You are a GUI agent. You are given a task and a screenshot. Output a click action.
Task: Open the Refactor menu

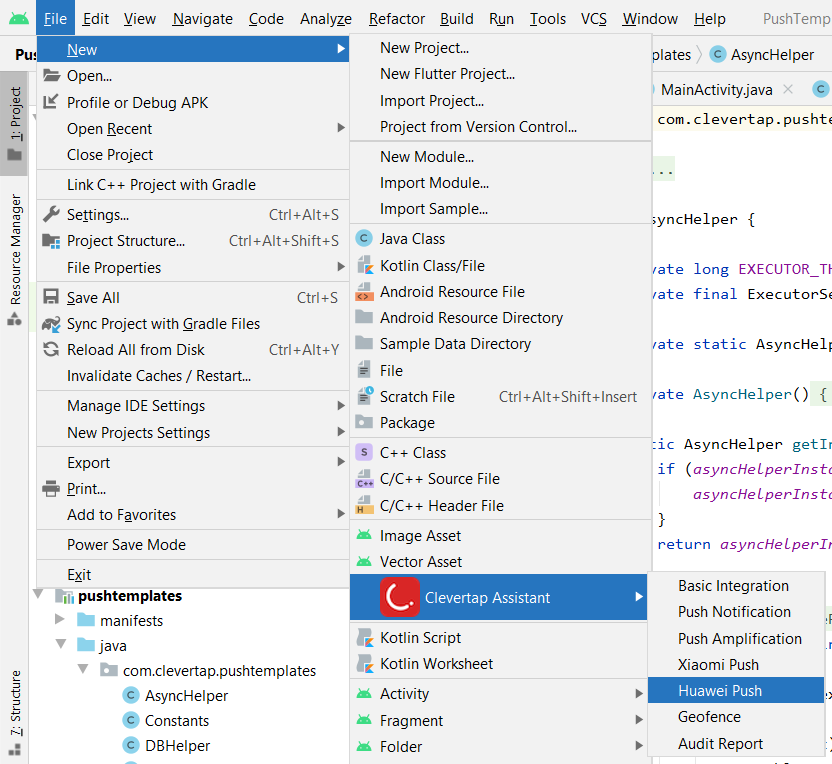pyautogui.click(x=397, y=19)
